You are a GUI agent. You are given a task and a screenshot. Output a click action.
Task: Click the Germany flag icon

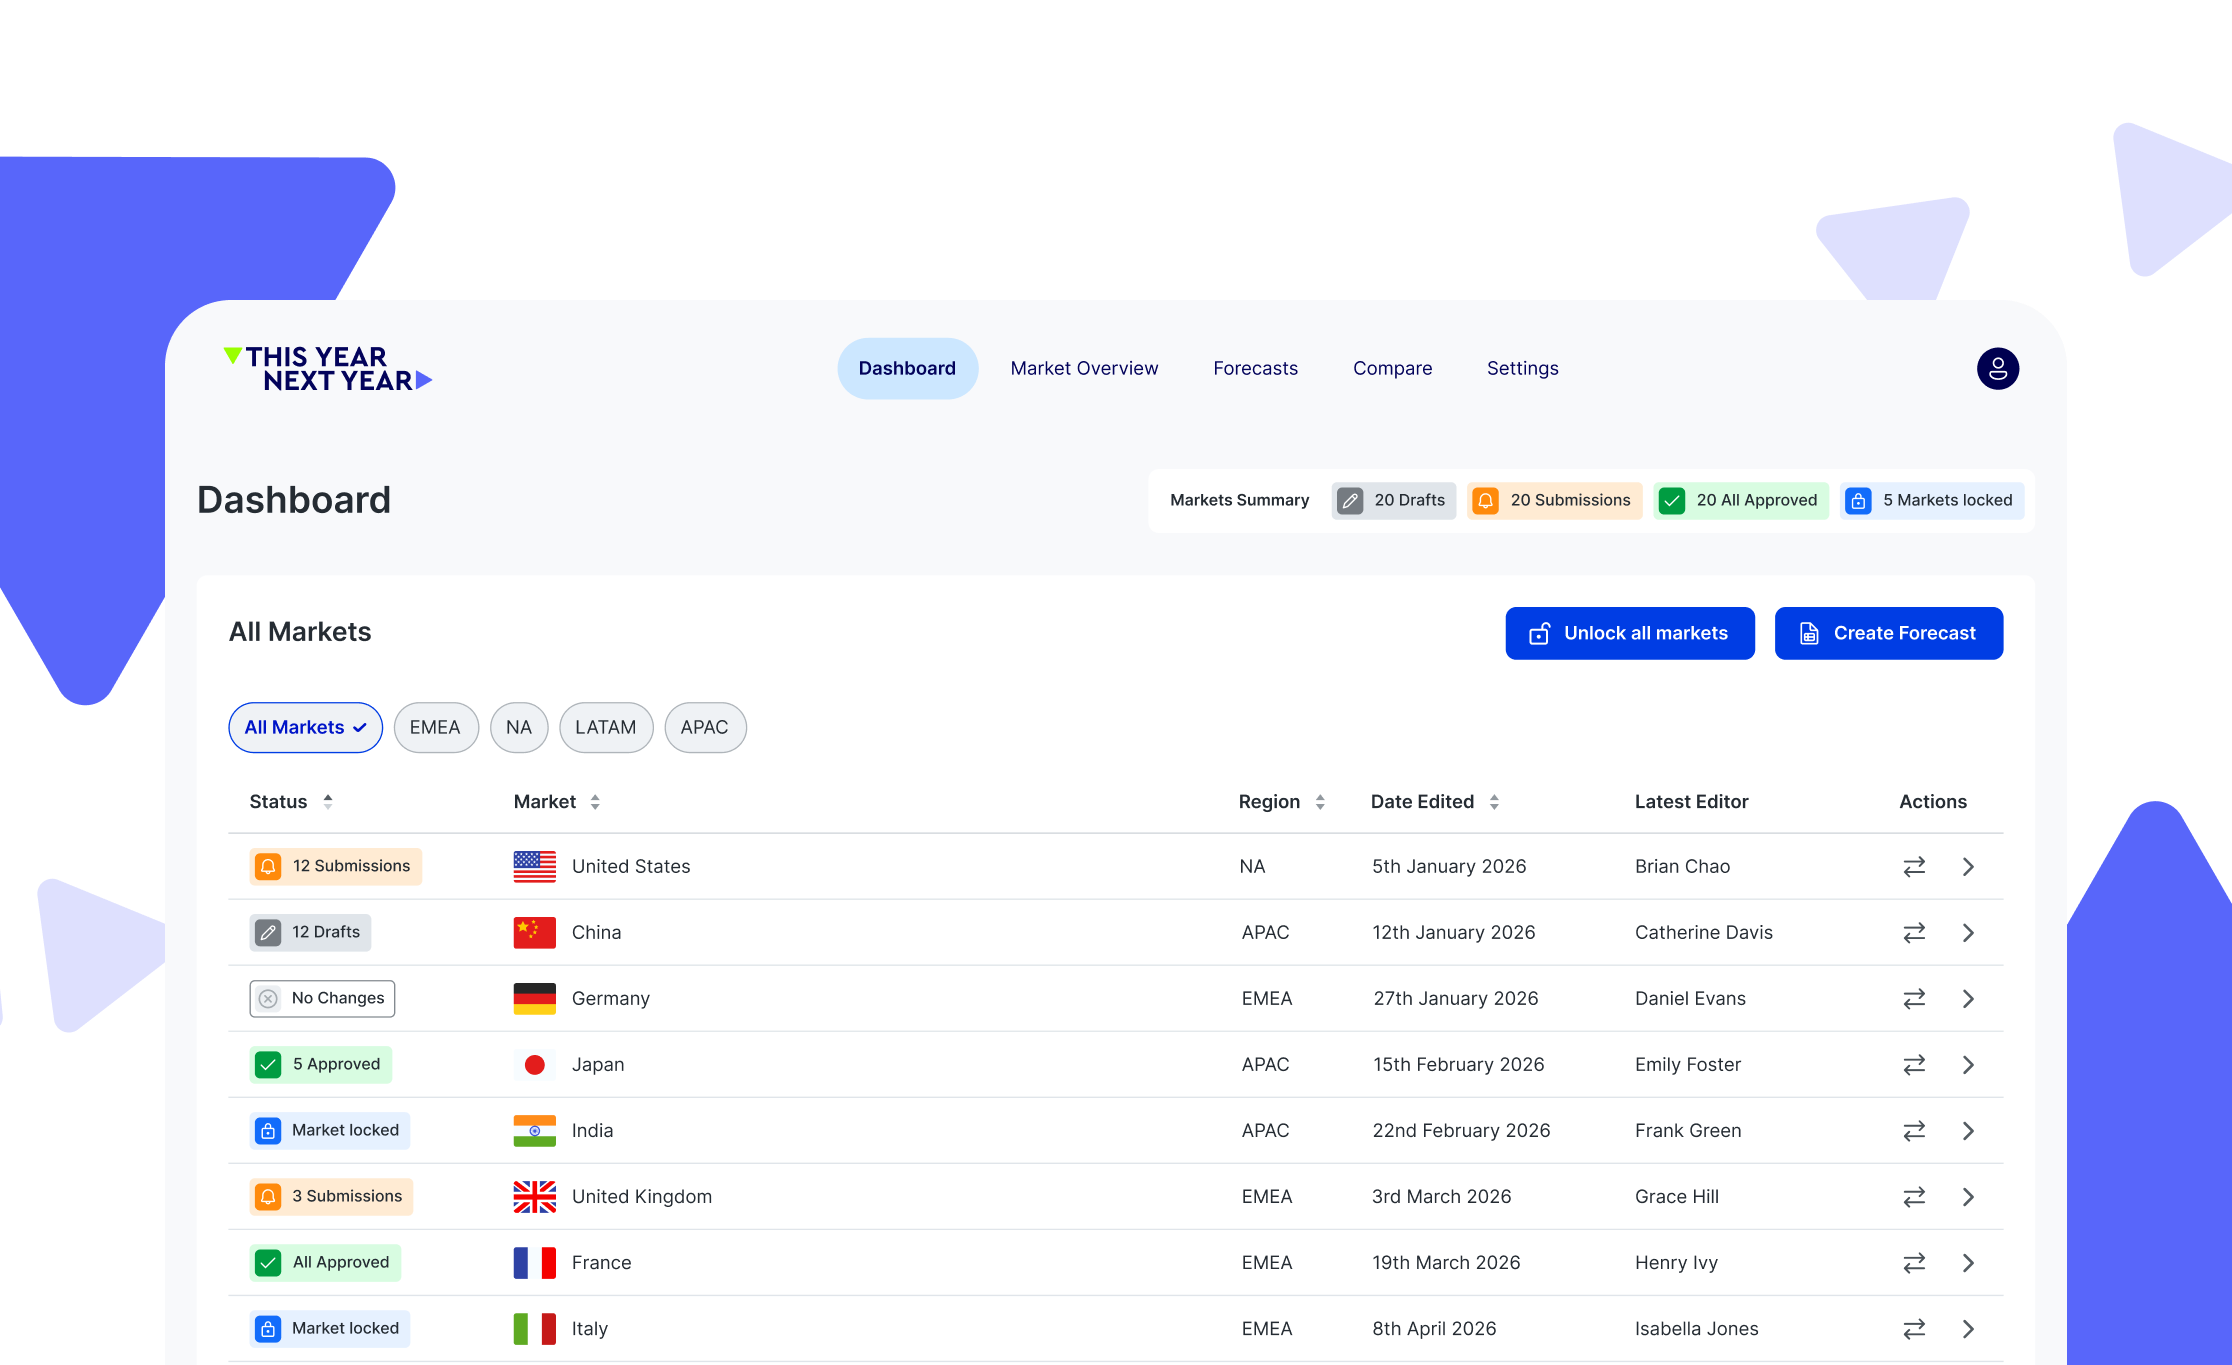pyautogui.click(x=535, y=999)
